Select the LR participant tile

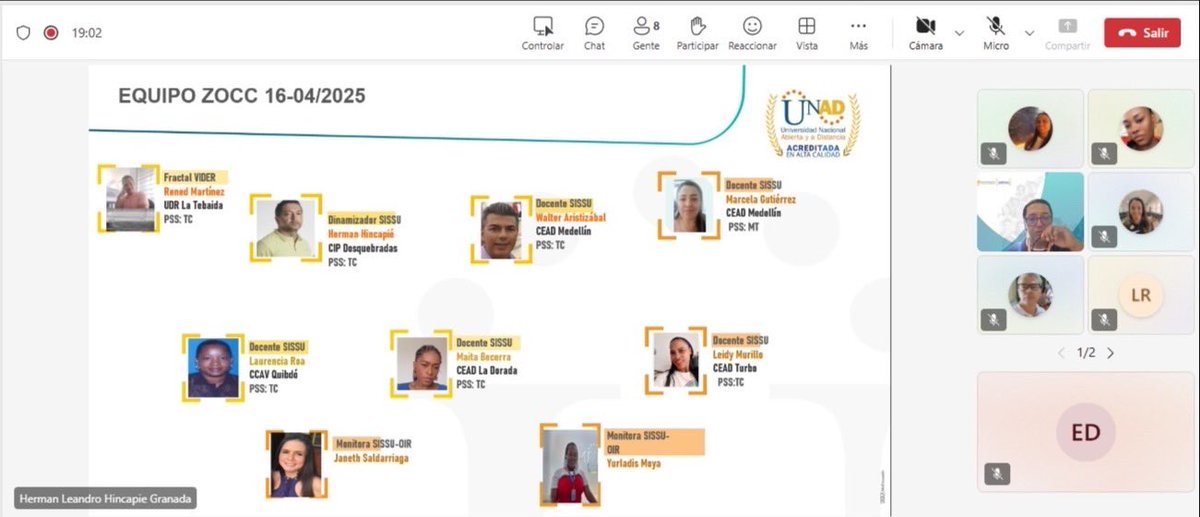pyautogui.click(x=1140, y=296)
